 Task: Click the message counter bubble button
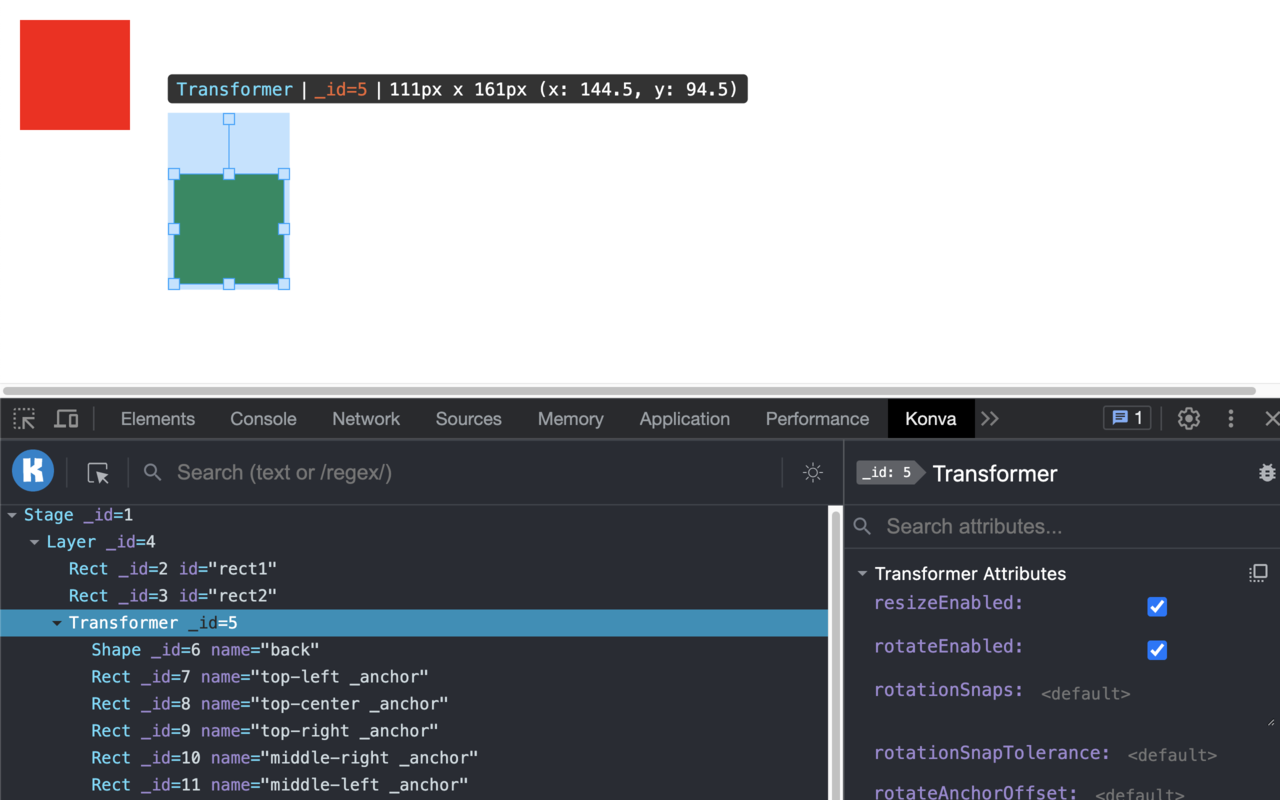coord(1126,418)
